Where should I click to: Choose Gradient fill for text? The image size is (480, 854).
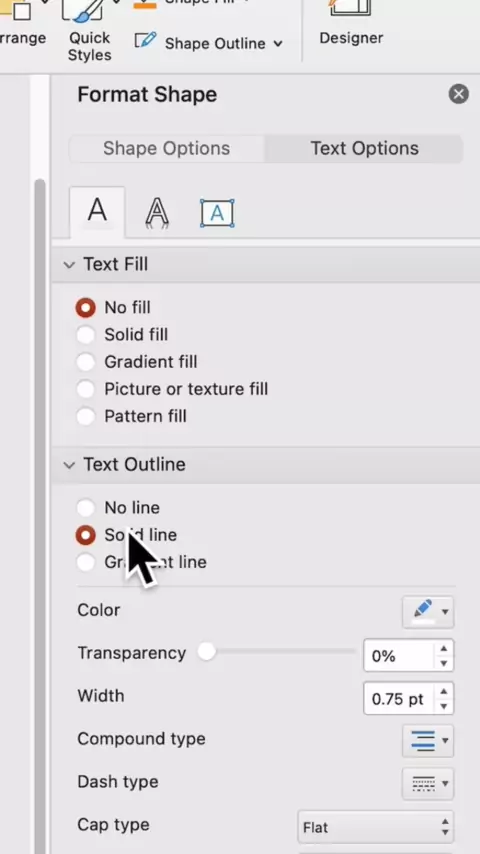tap(86, 362)
